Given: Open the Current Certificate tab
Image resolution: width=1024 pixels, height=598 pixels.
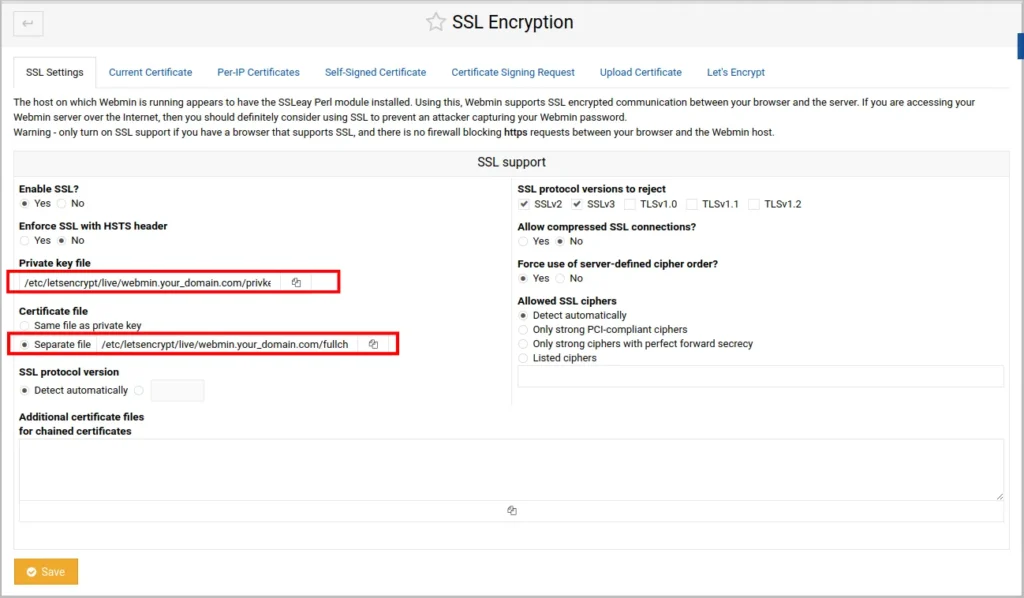Looking at the screenshot, I should 150,72.
